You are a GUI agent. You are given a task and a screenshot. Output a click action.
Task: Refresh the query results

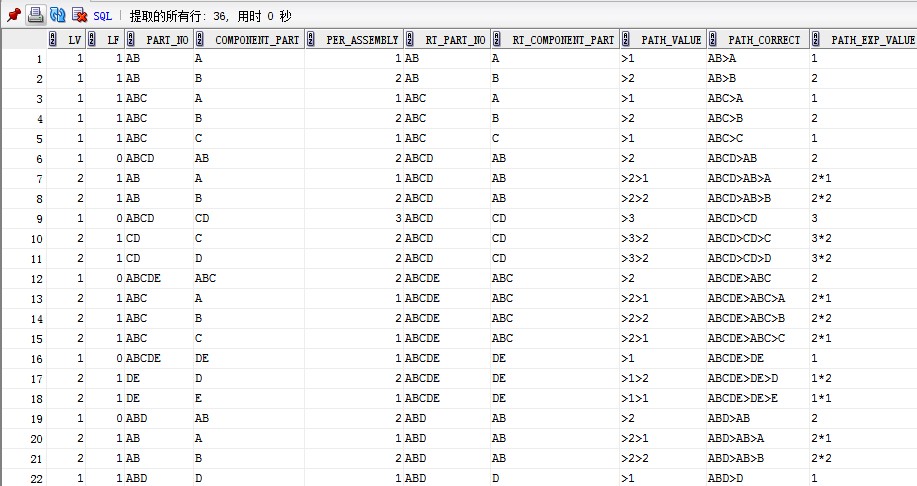(57, 15)
